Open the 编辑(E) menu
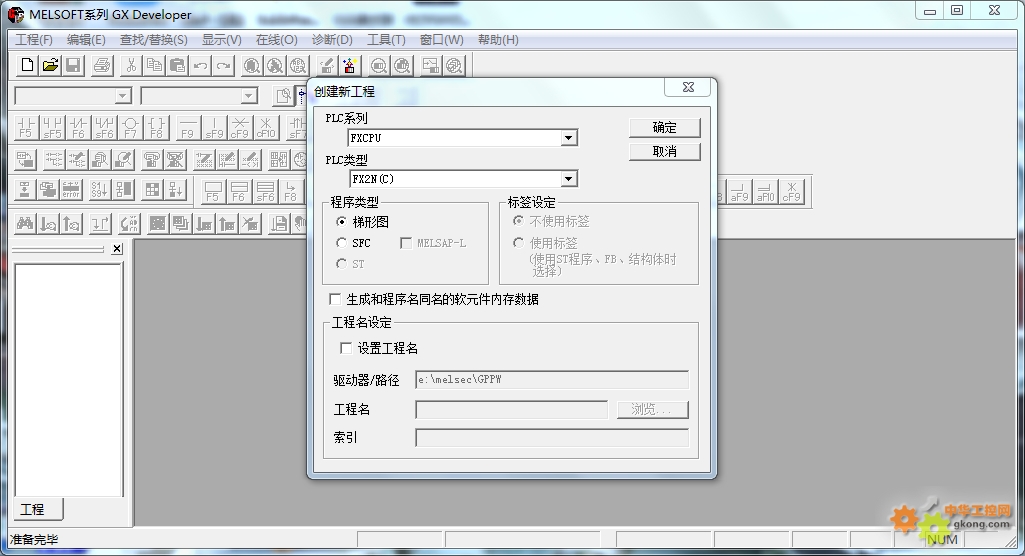 [x=86, y=40]
